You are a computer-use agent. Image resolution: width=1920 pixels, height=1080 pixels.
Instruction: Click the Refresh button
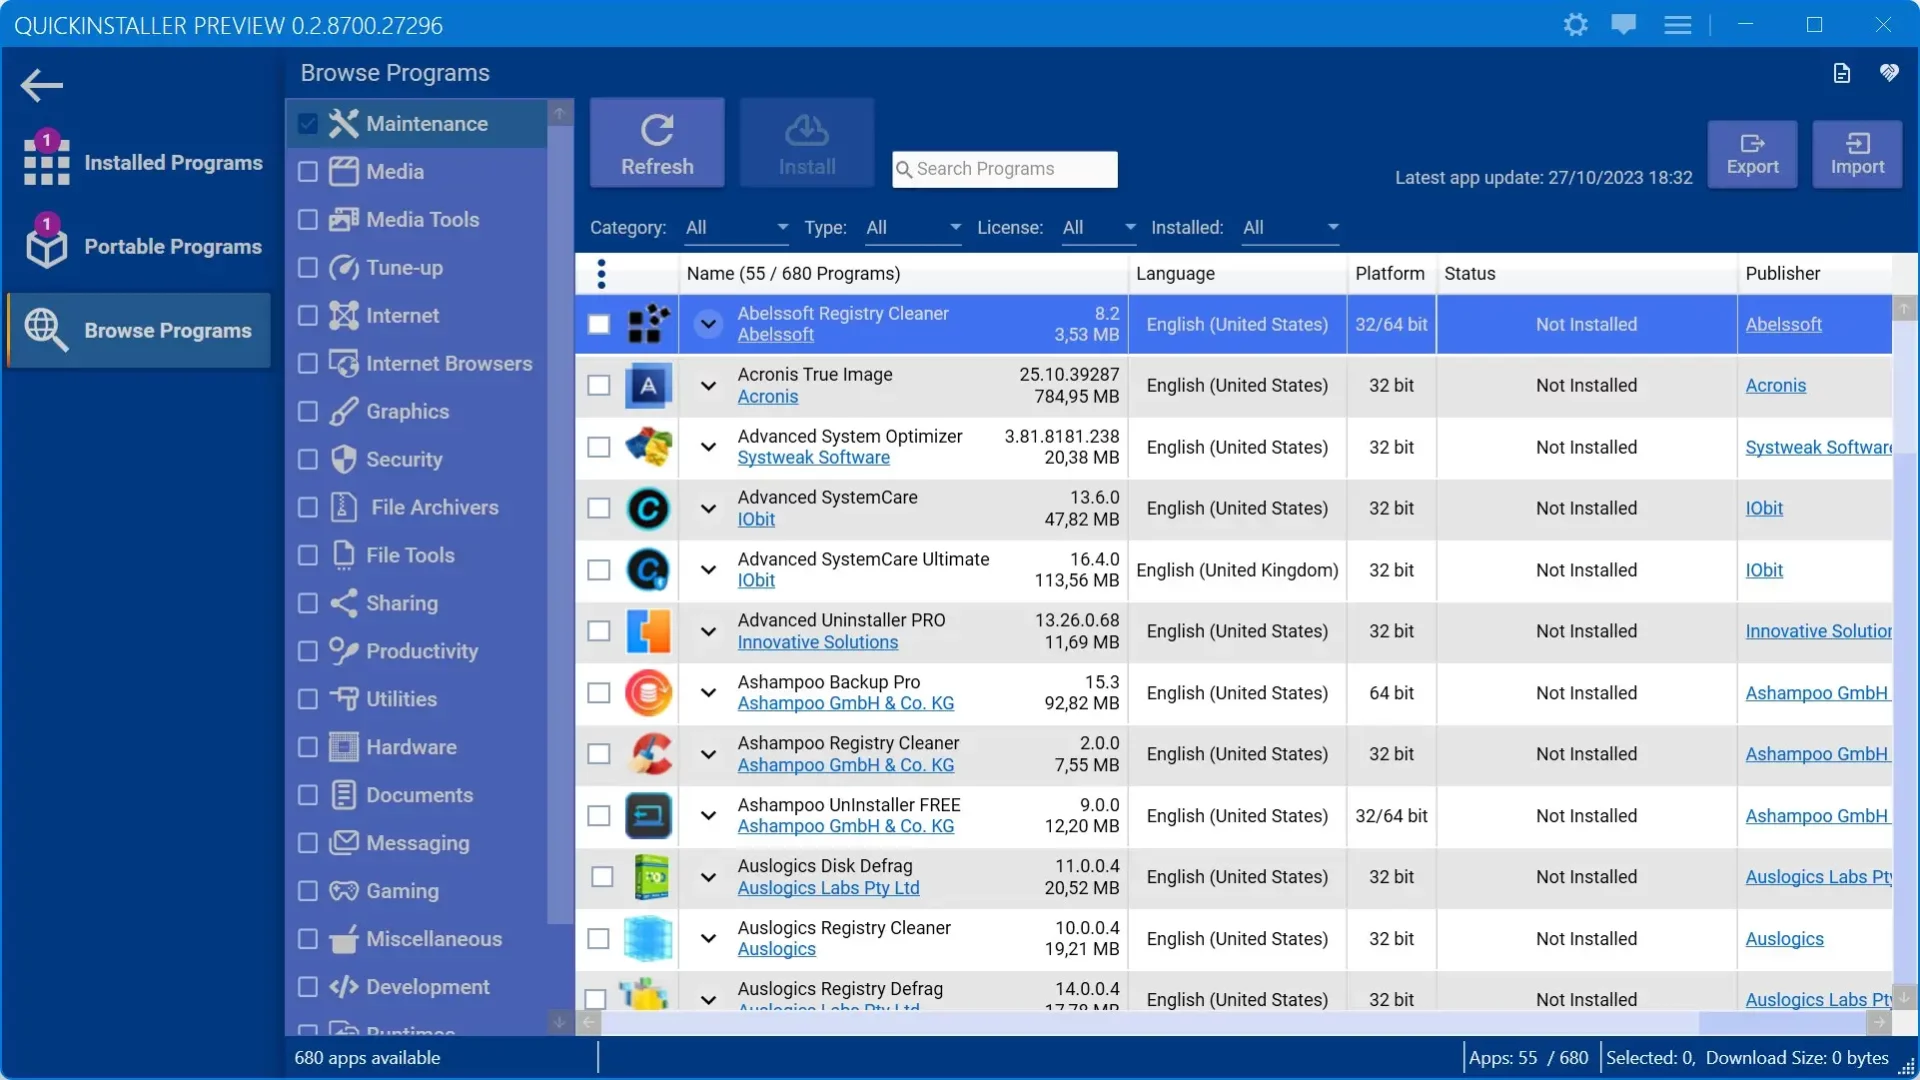pos(657,143)
